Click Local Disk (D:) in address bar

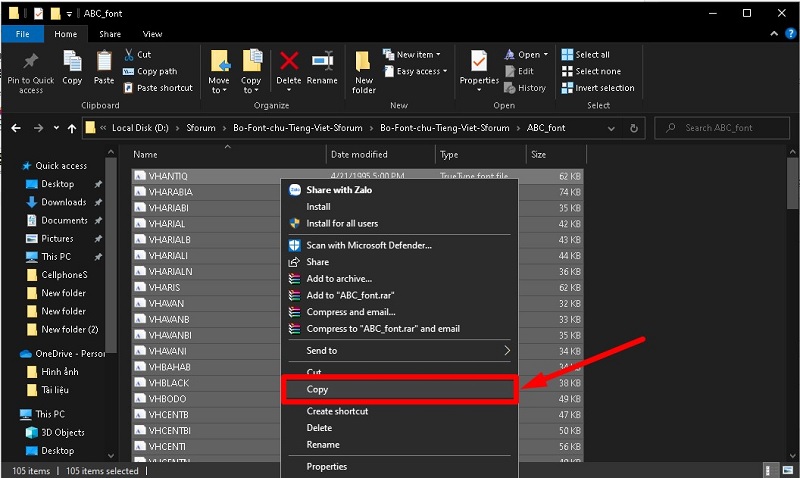pyautogui.click(x=140, y=128)
